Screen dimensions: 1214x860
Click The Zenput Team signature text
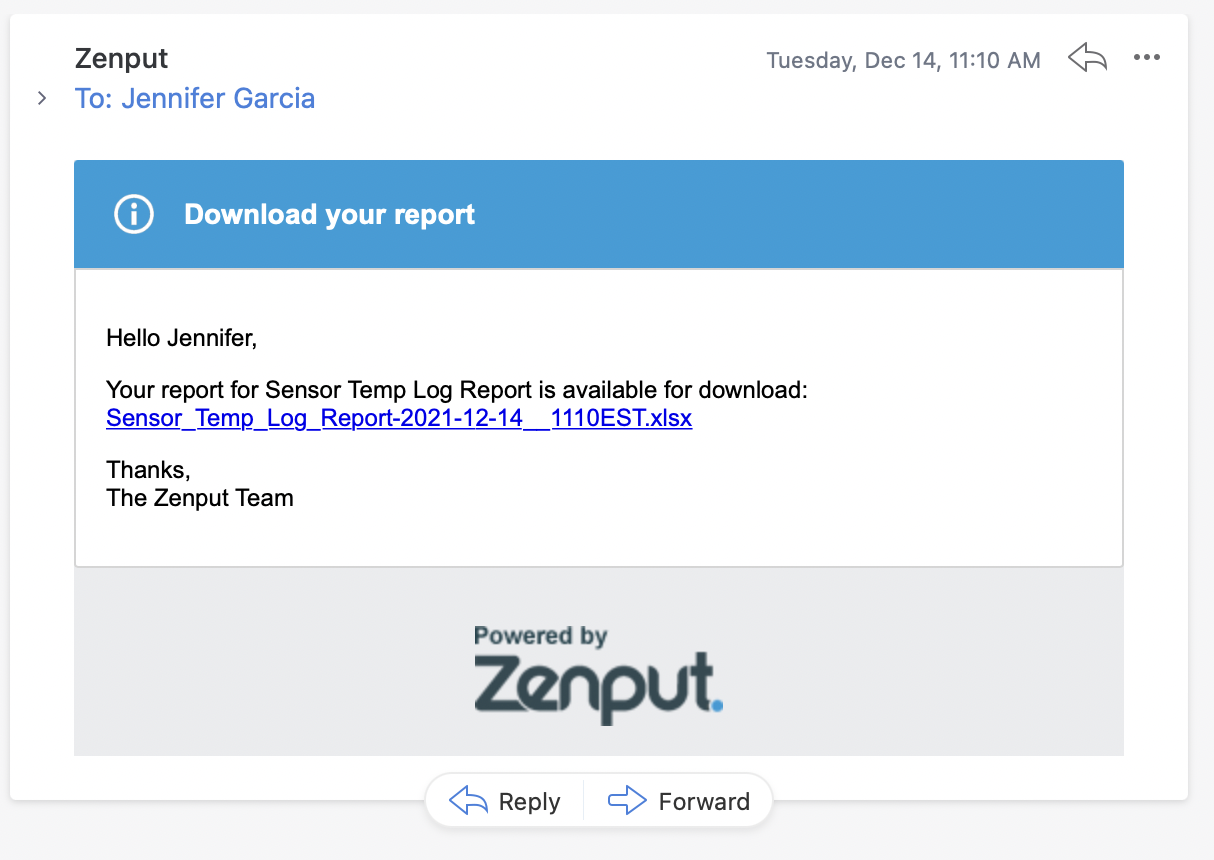point(200,497)
